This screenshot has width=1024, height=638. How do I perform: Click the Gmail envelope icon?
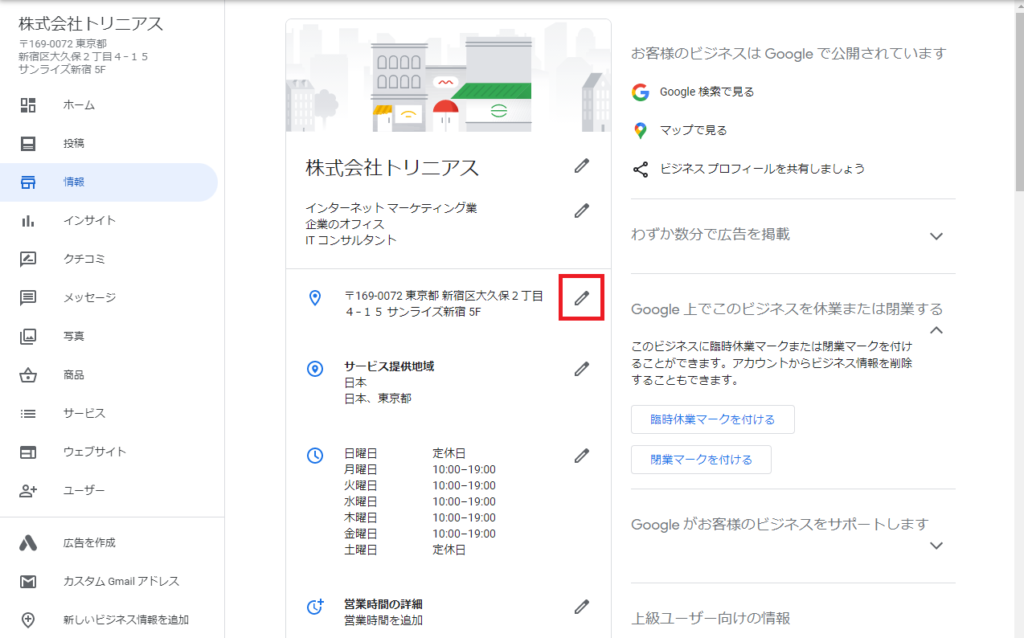coord(27,581)
